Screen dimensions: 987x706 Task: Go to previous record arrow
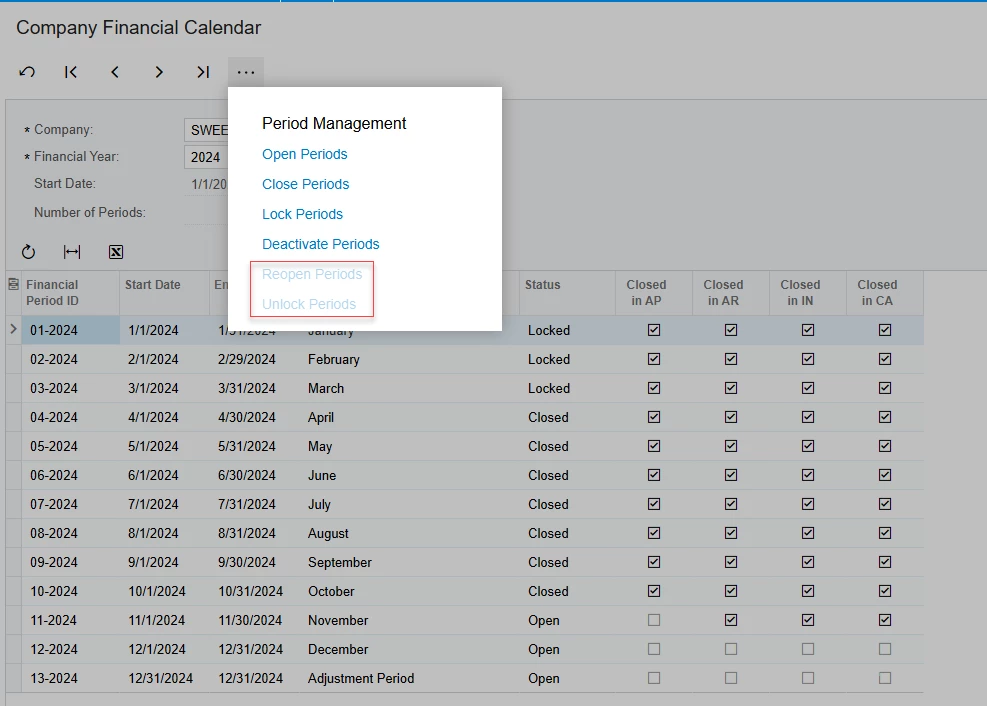(x=115, y=72)
